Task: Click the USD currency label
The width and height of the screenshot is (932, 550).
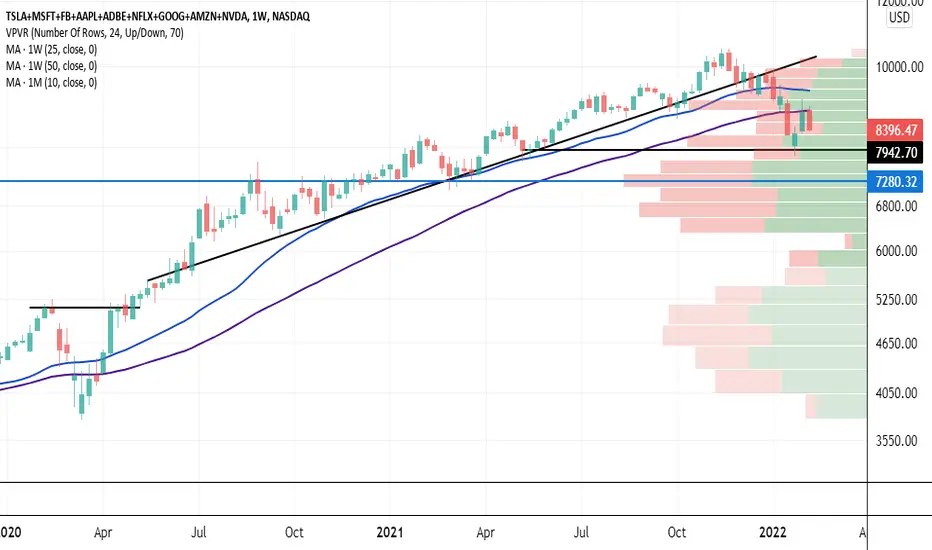Action: coord(899,17)
